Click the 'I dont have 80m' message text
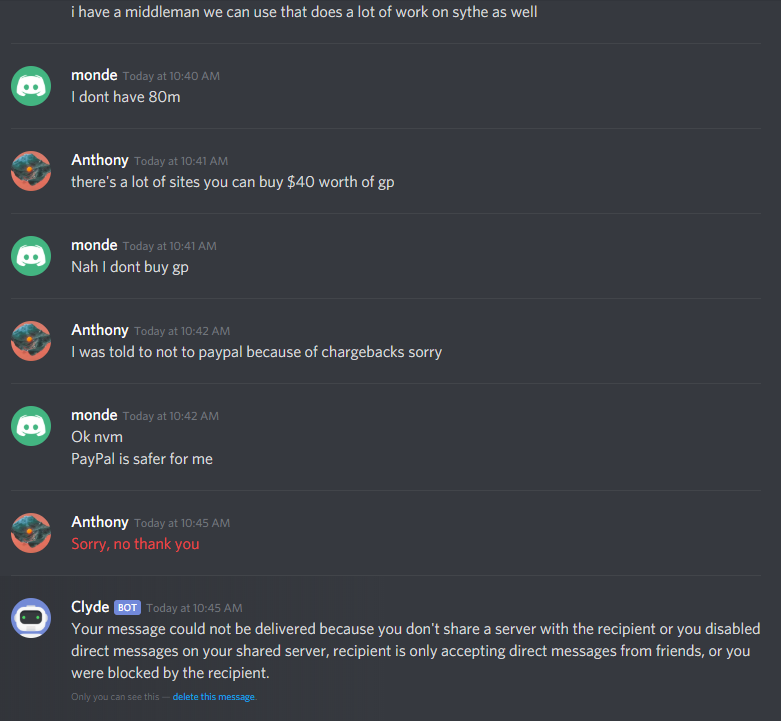781x721 pixels. 126,97
